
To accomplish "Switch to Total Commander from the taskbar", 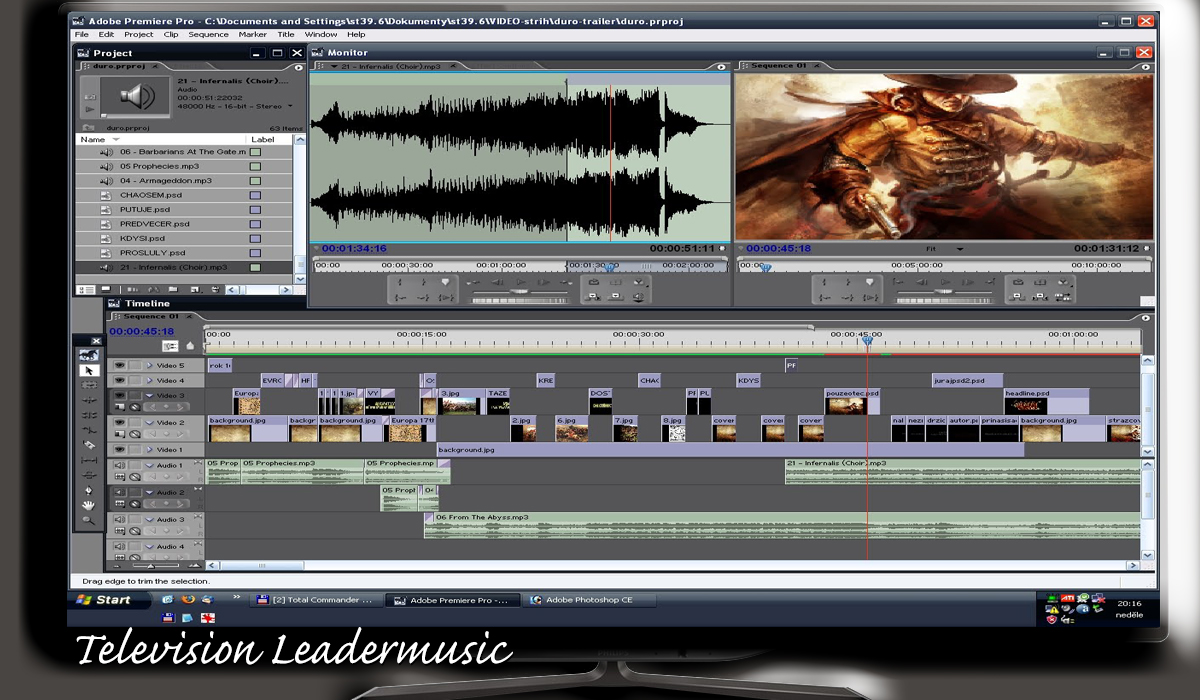I will pos(316,600).
